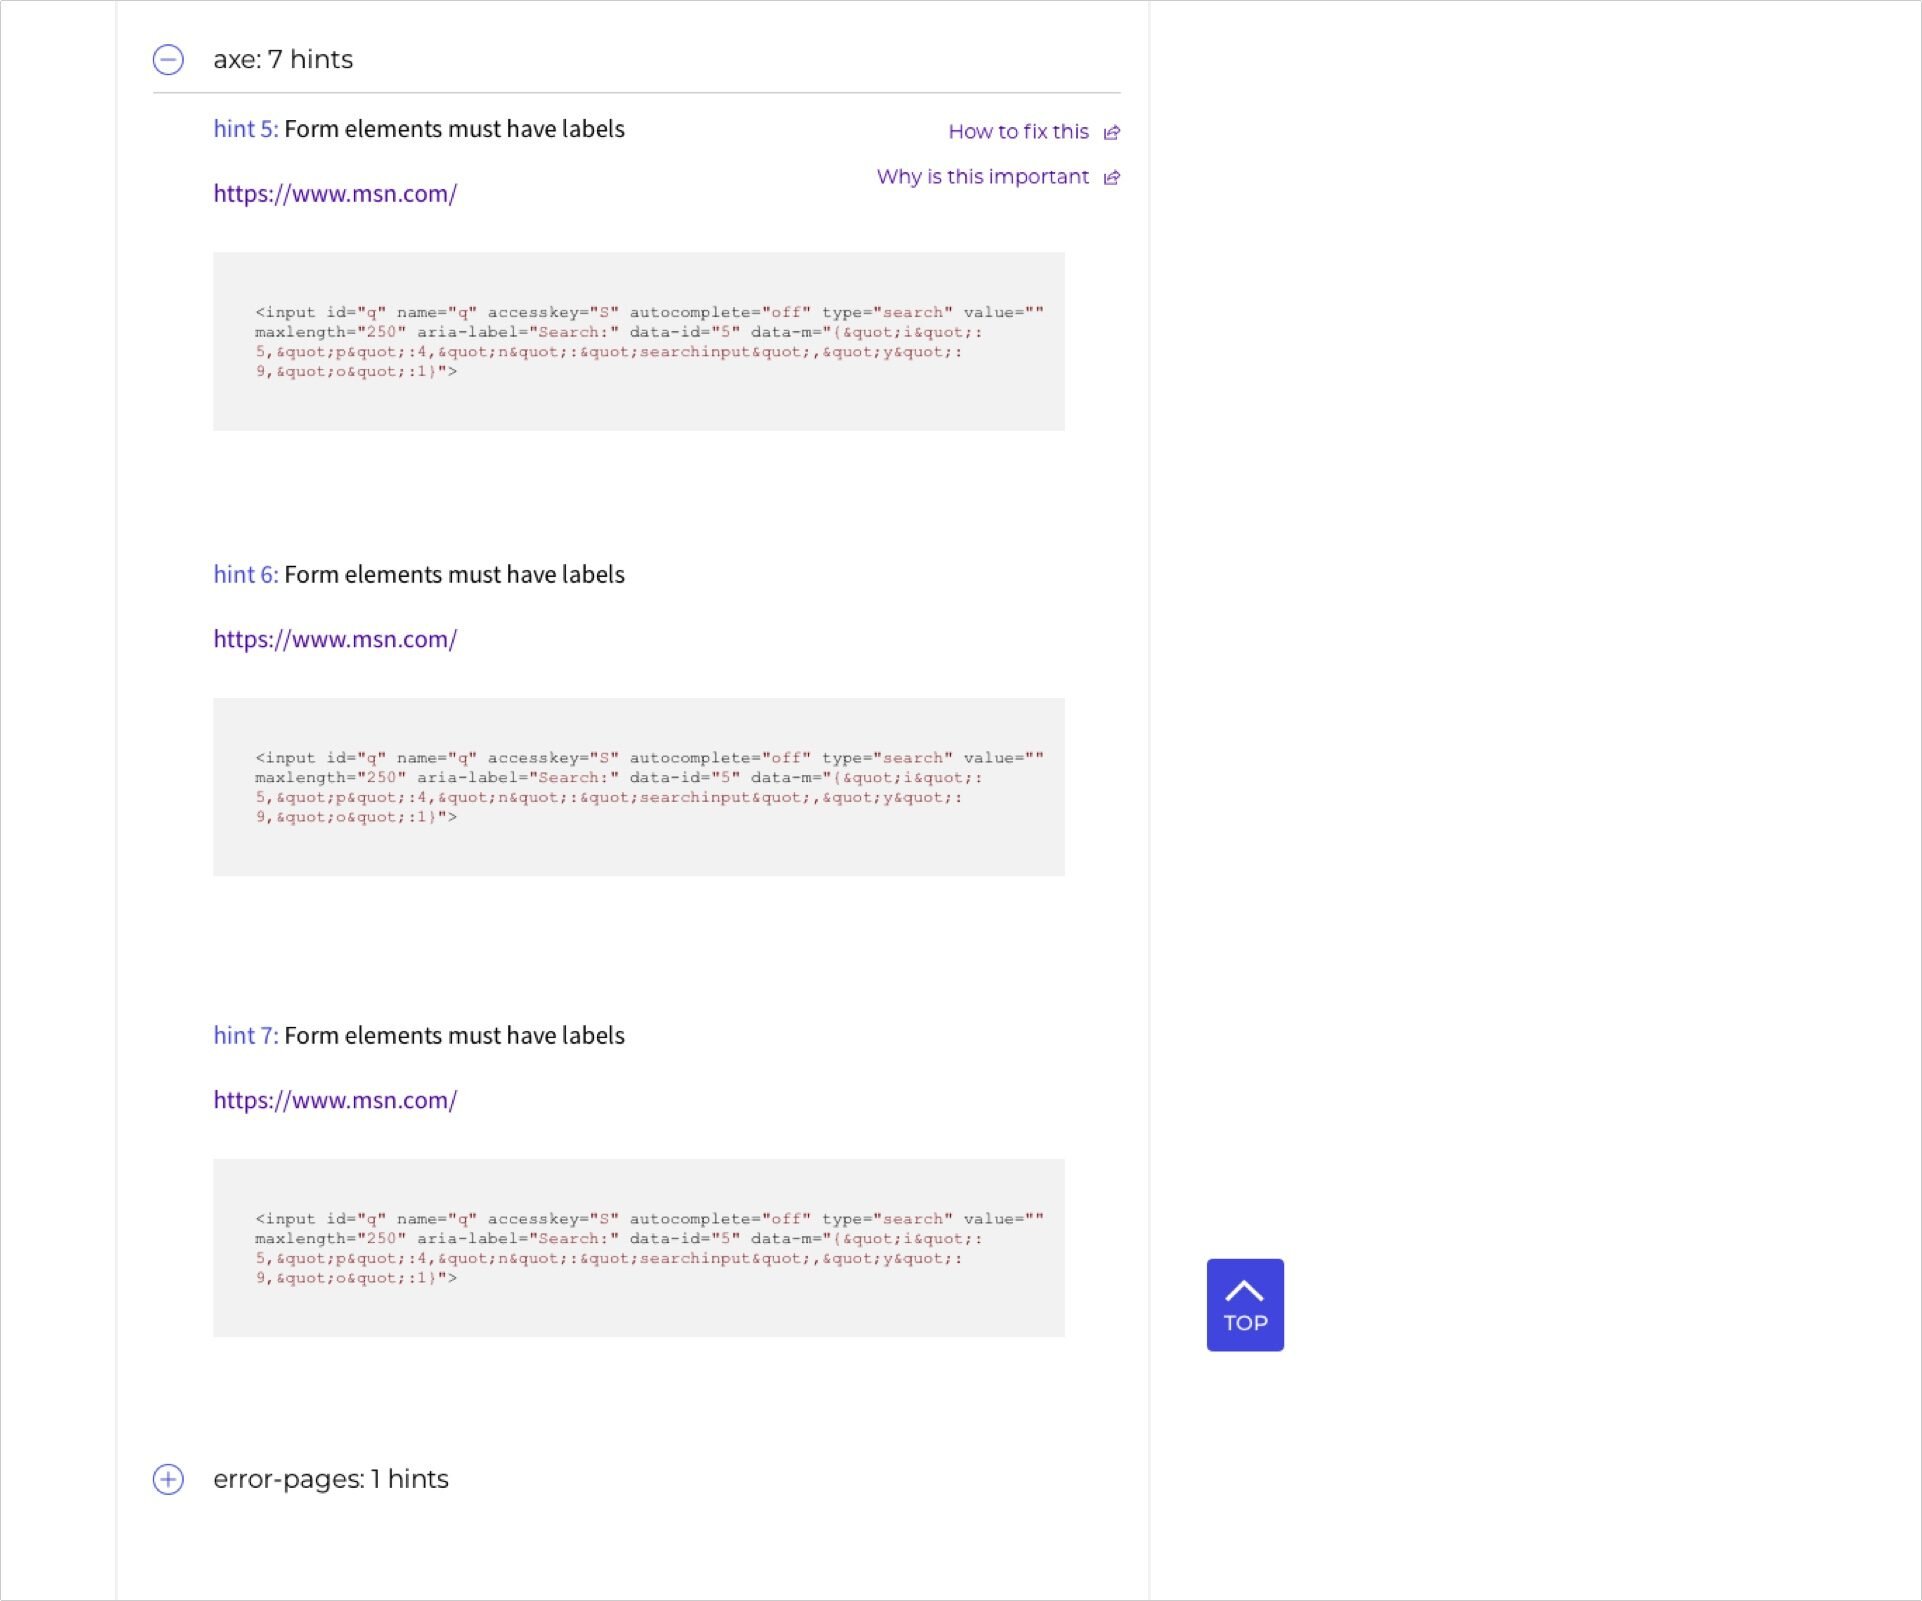This screenshot has height=1601, width=1922.
Task: Open msn.com URL under hint 7
Action: (335, 1100)
